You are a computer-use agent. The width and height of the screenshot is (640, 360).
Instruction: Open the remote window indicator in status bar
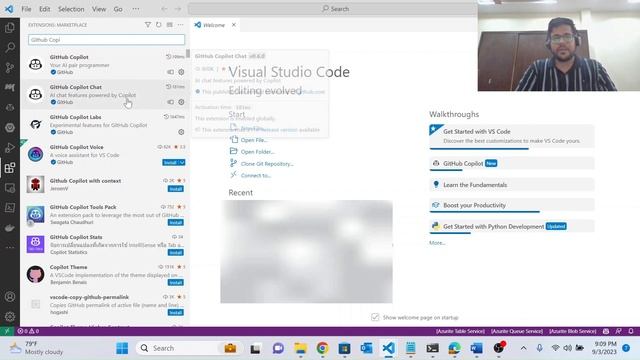tap(7, 331)
